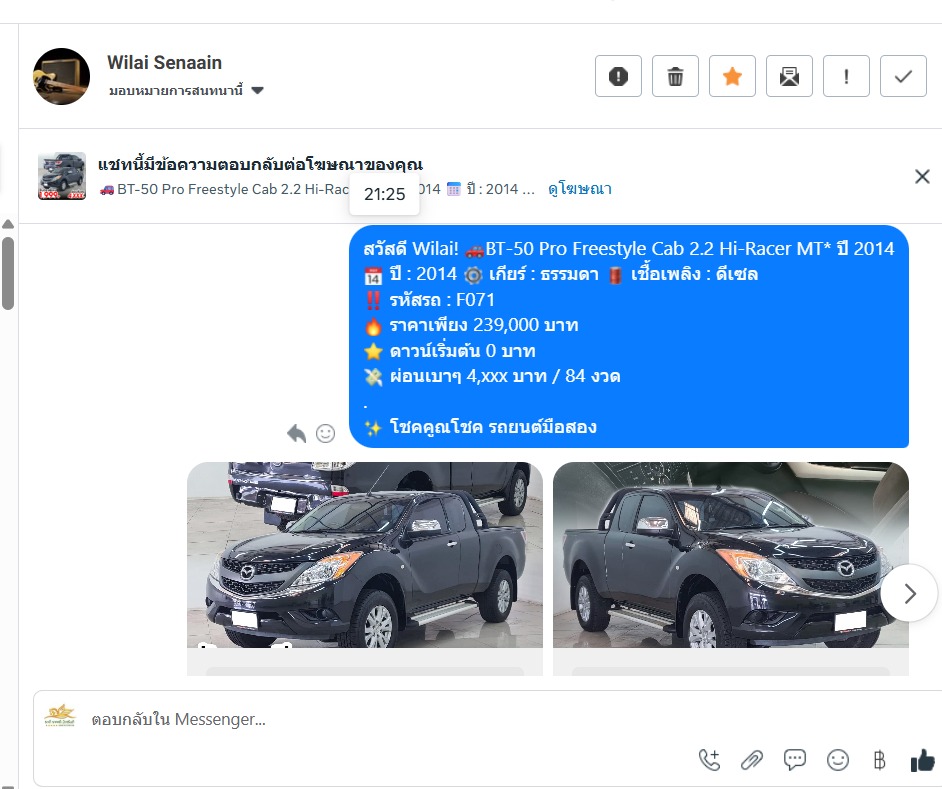
Task: Mark conversation as unread via envelope icon
Action: (x=789, y=76)
